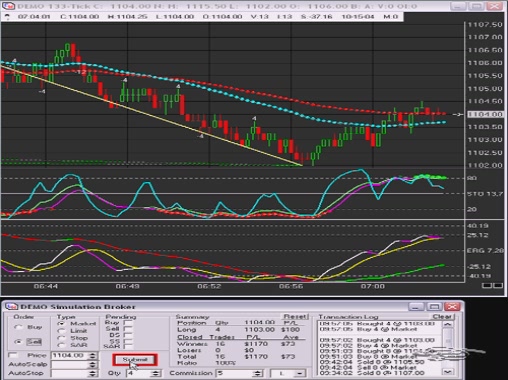The width and height of the screenshot is (508, 380).
Task: Click the C:1104.00 value in chart info bar
Action: (80, 17)
